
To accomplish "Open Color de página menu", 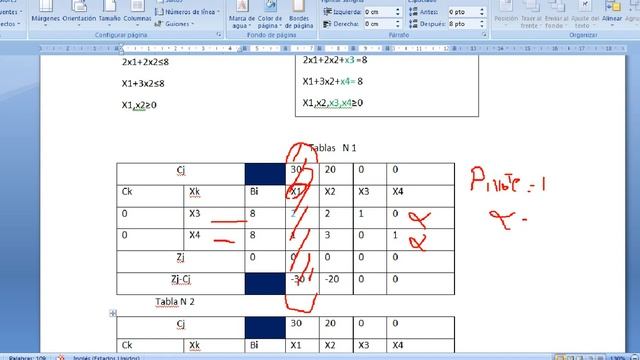I will pyautogui.click(x=270, y=15).
